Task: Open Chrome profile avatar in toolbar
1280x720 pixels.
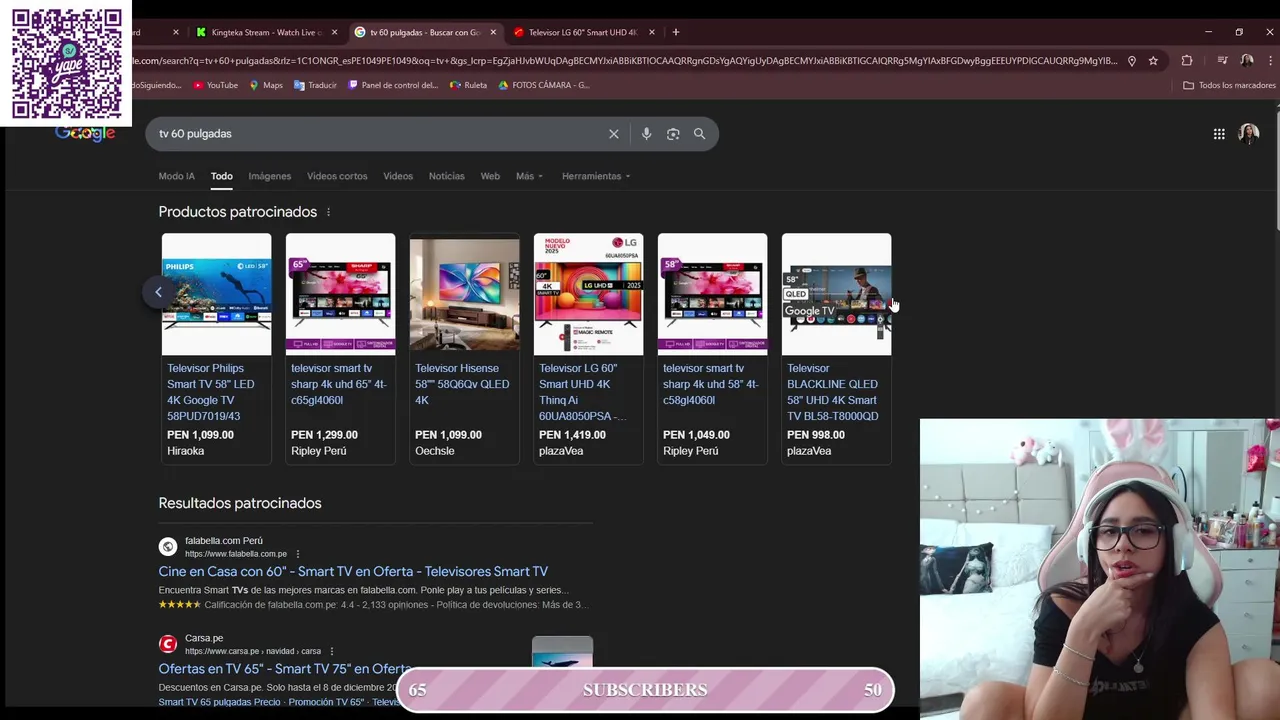Action: [x=1247, y=61]
